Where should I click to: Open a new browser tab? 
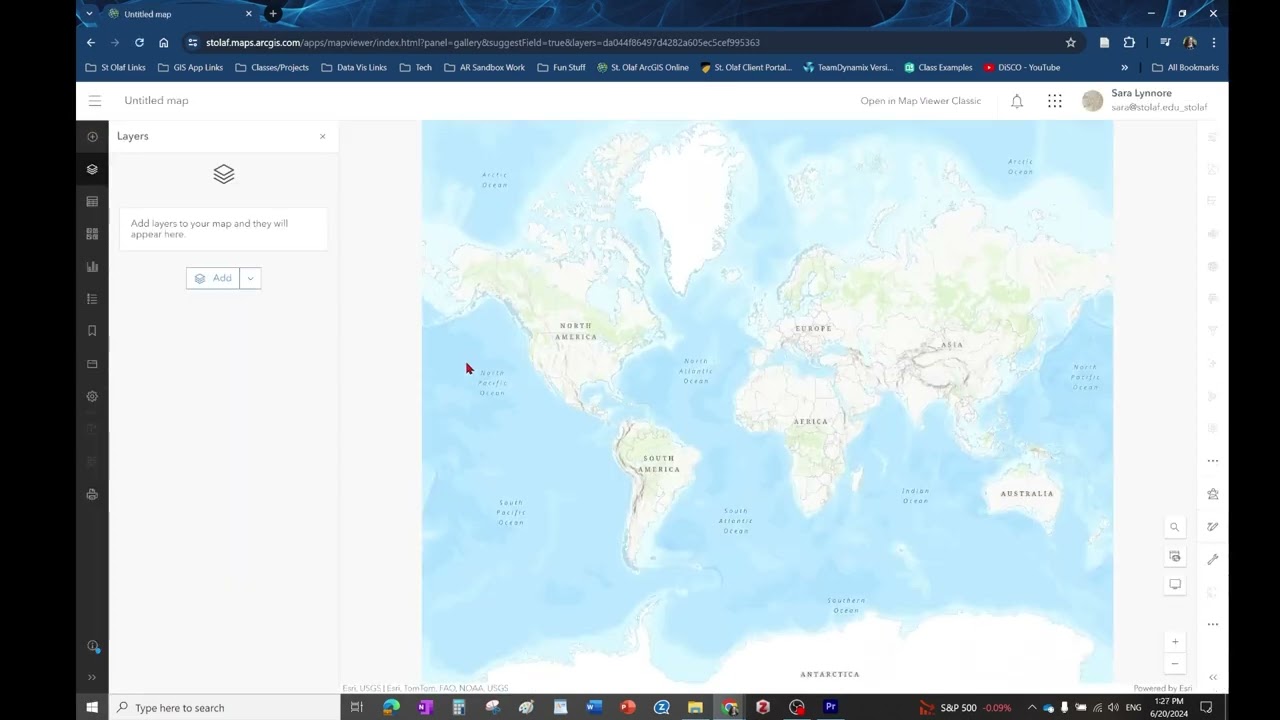(272, 14)
